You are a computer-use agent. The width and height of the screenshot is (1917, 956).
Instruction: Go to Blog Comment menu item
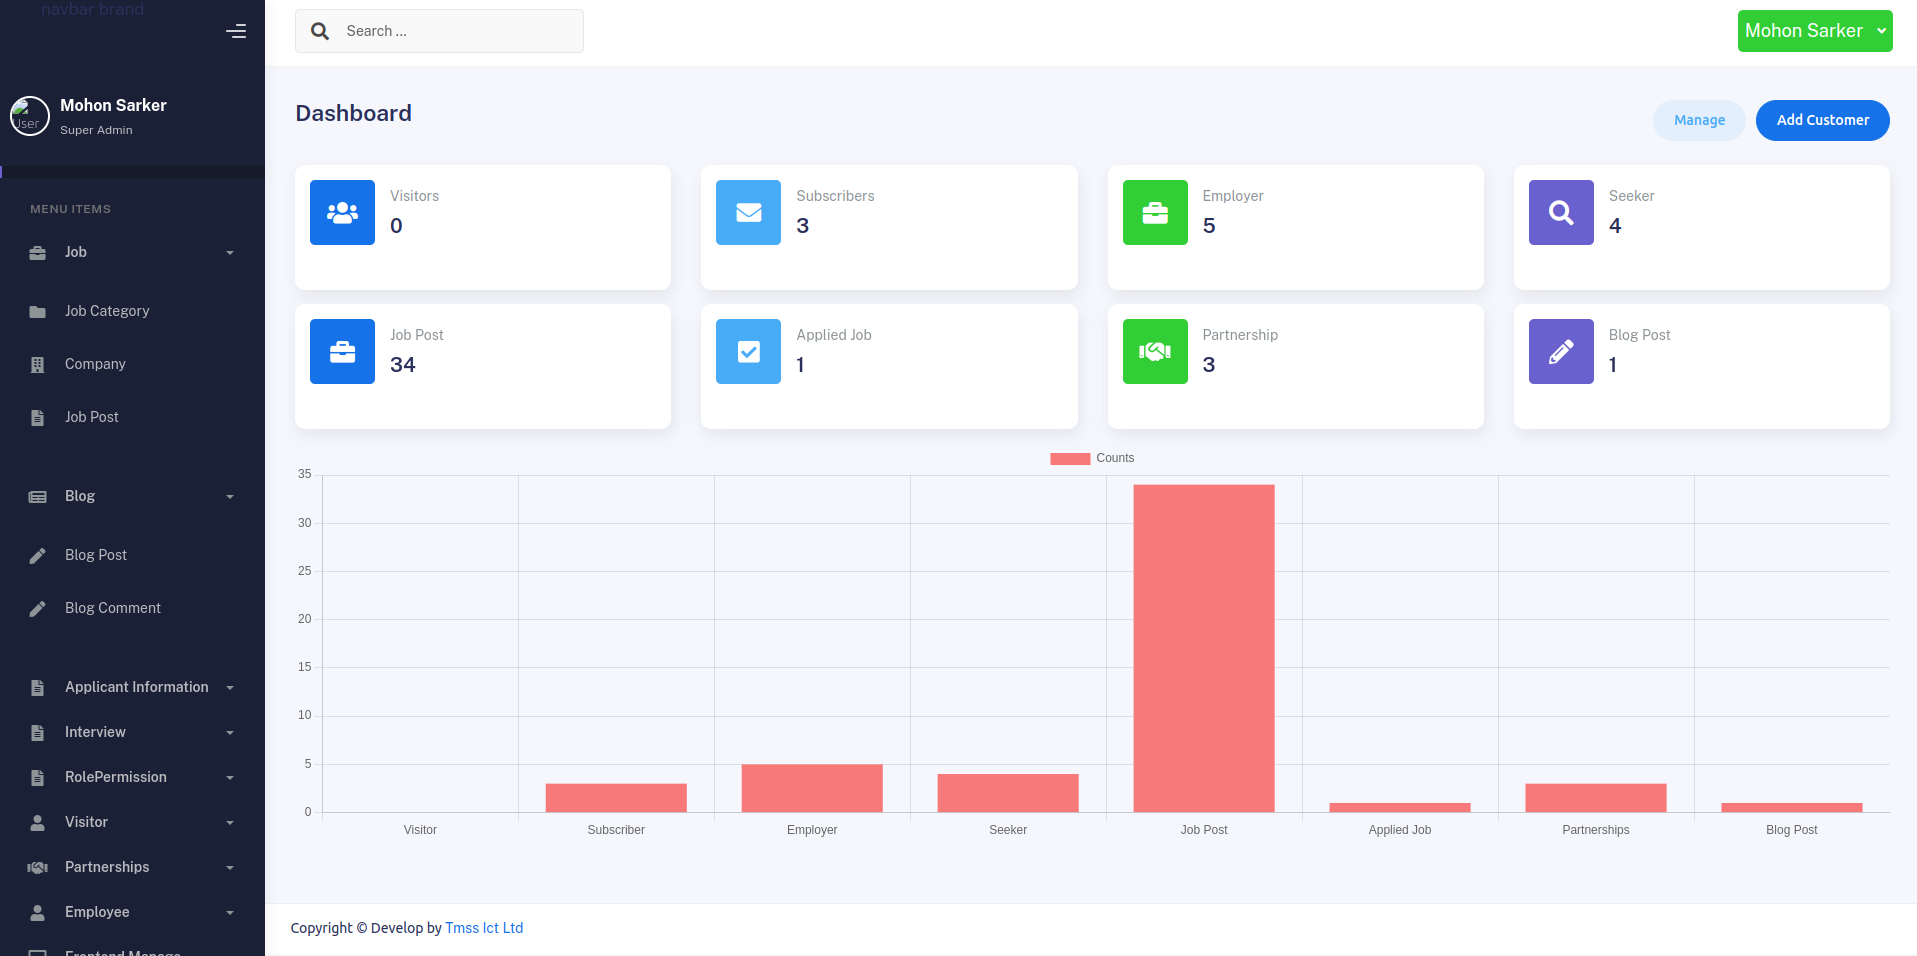112,608
